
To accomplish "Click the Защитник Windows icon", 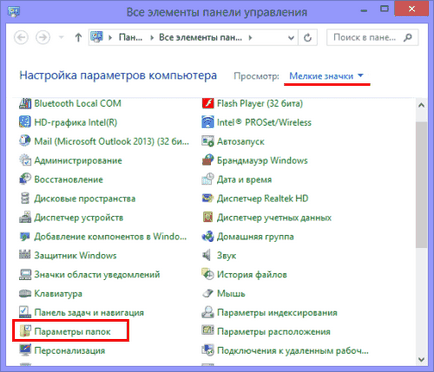I will (x=25, y=255).
